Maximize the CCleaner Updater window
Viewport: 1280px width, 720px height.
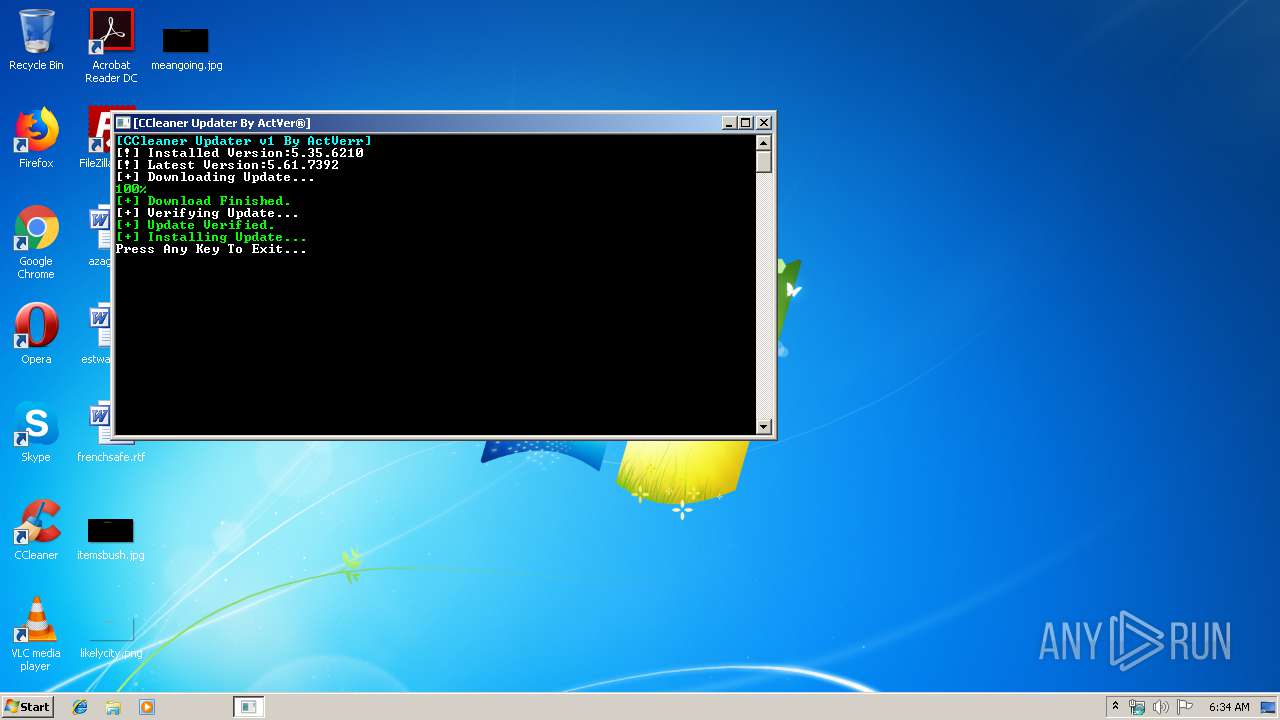click(746, 123)
